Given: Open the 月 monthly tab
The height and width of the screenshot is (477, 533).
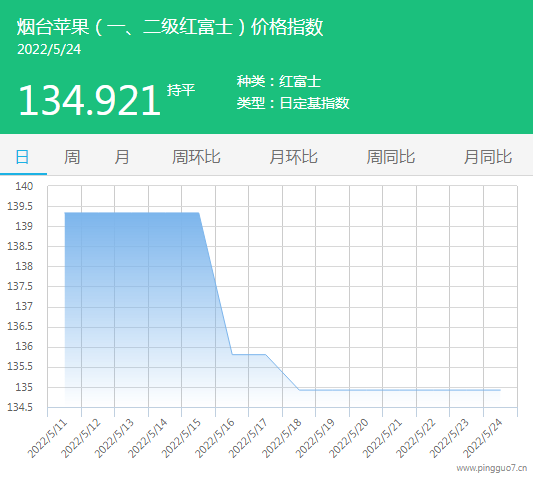Looking at the screenshot, I should coord(122,157).
